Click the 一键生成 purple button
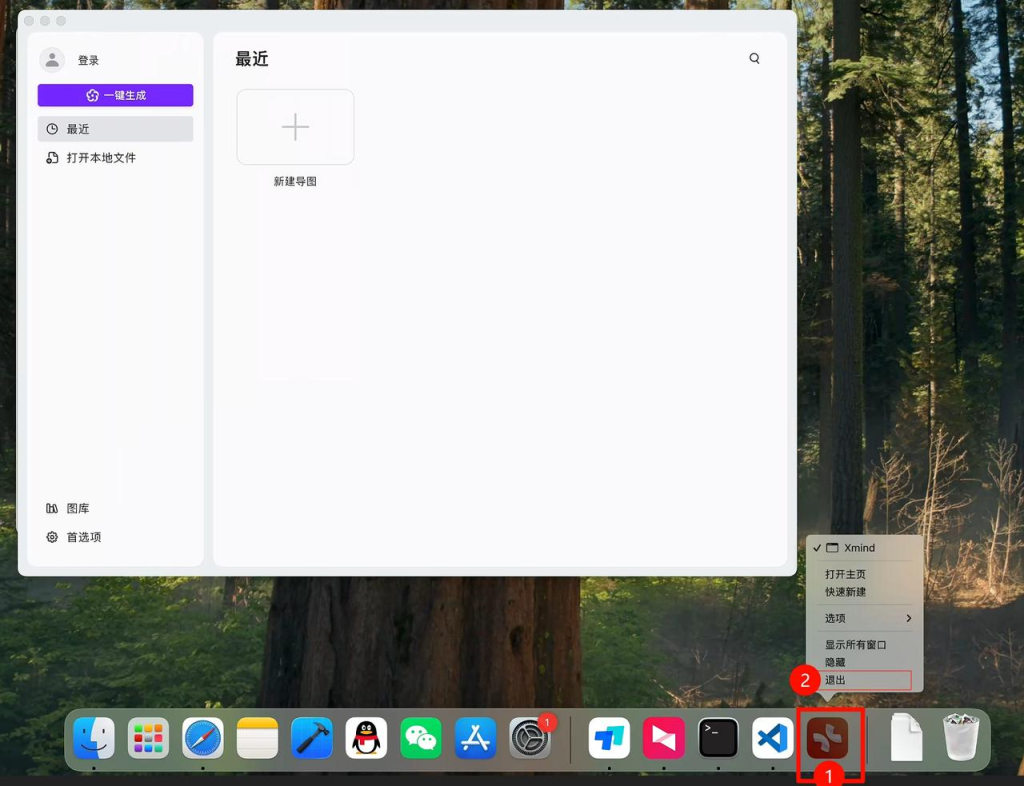The width and height of the screenshot is (1024, 786). click(115, 95)
